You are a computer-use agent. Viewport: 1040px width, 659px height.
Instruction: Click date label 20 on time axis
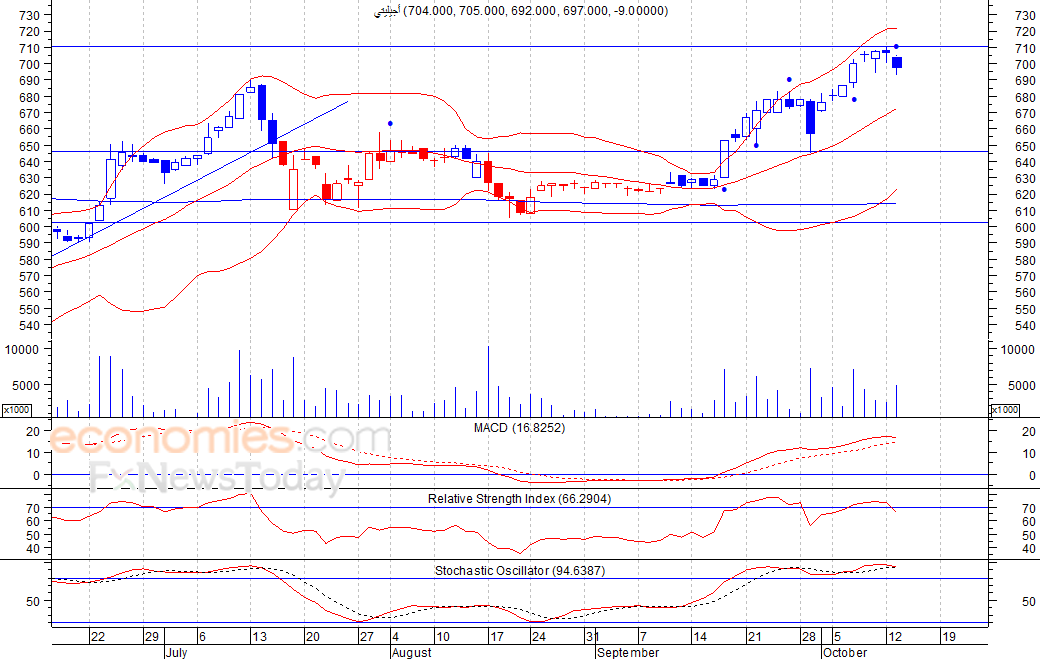pyautogui.click(x=312, y=636)
